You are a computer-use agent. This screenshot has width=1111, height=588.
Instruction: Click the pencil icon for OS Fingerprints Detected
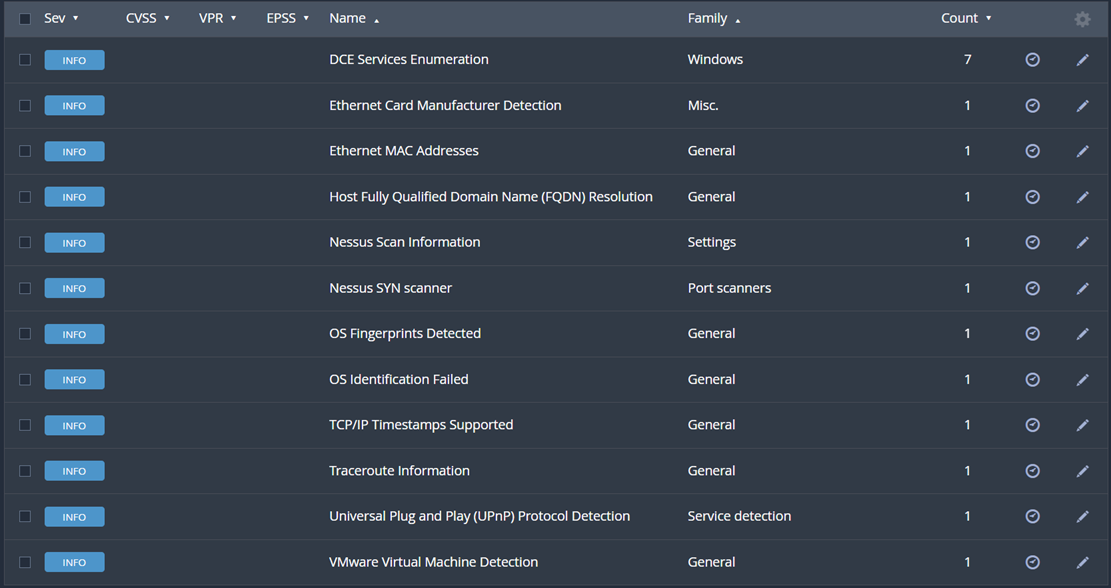(x=1082, y=334)
